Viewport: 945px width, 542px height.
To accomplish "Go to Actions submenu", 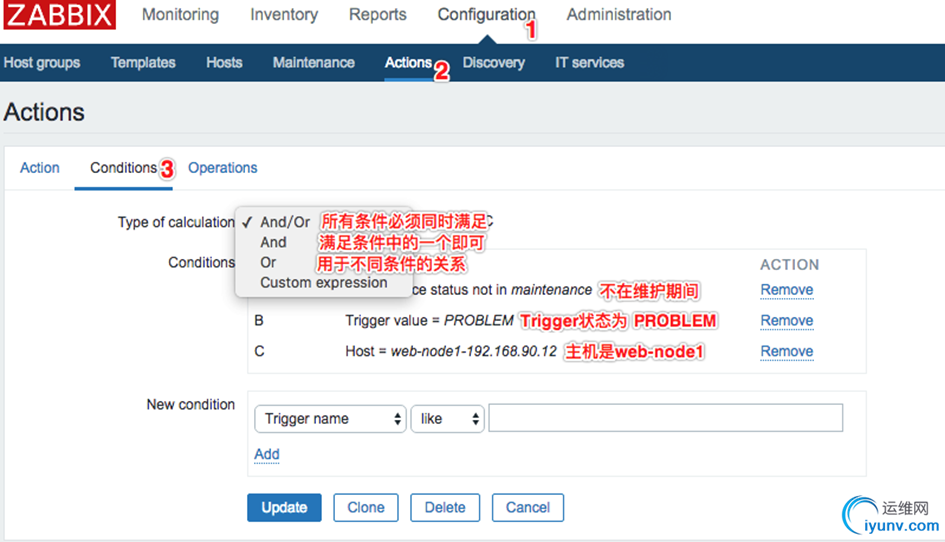I will (409, 63).
